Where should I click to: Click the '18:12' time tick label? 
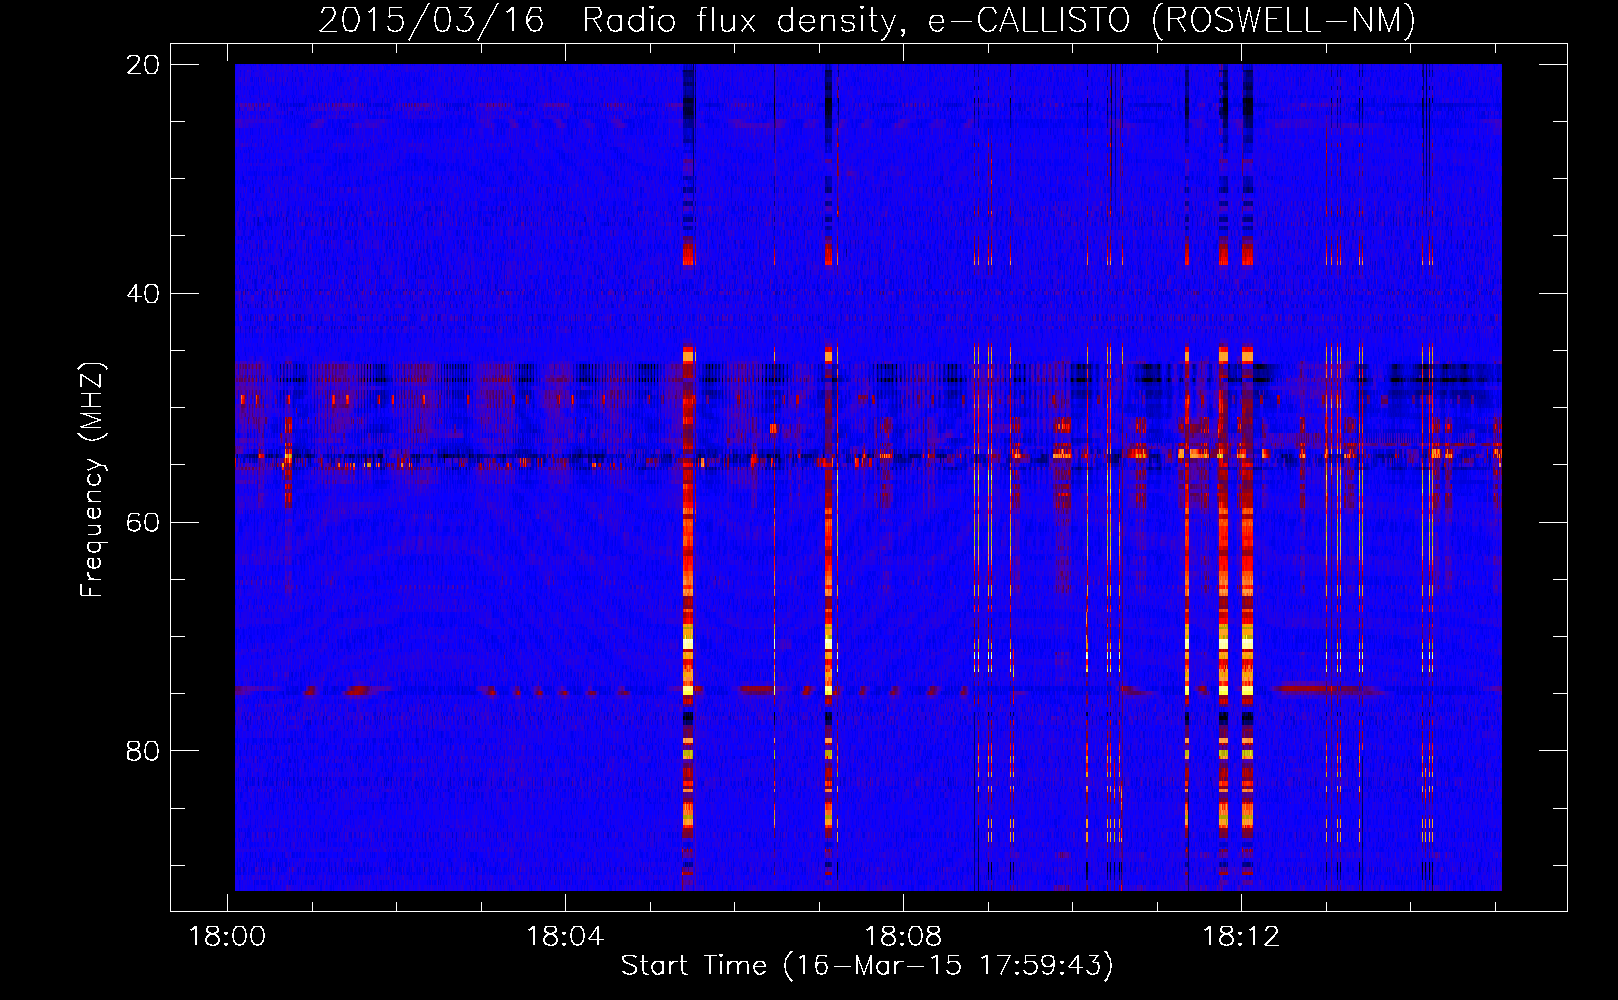pos(1241,937)
